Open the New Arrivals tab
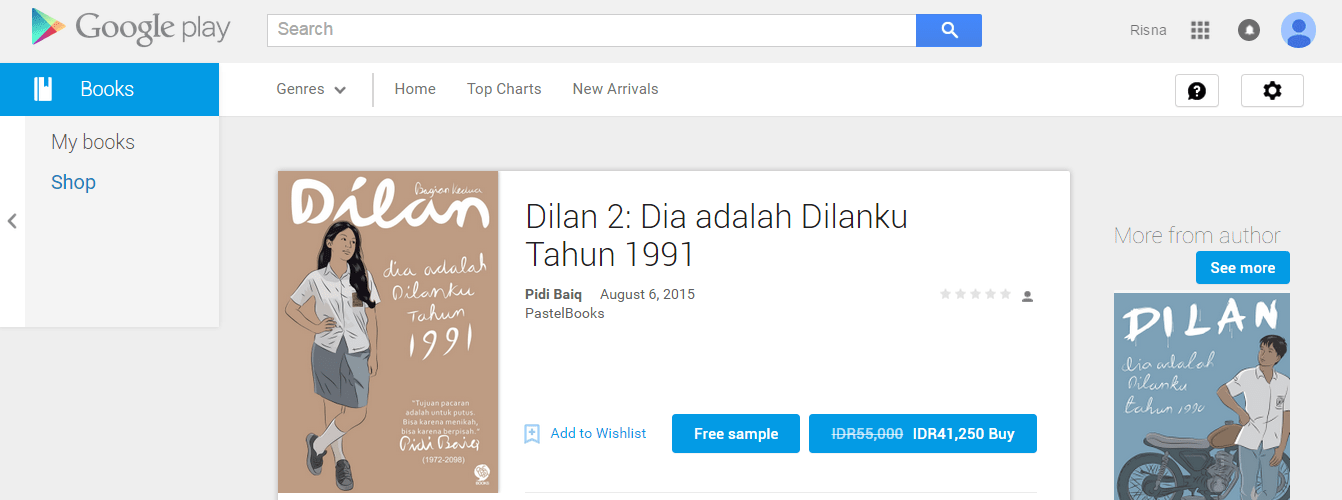 [x=615, y=89]
